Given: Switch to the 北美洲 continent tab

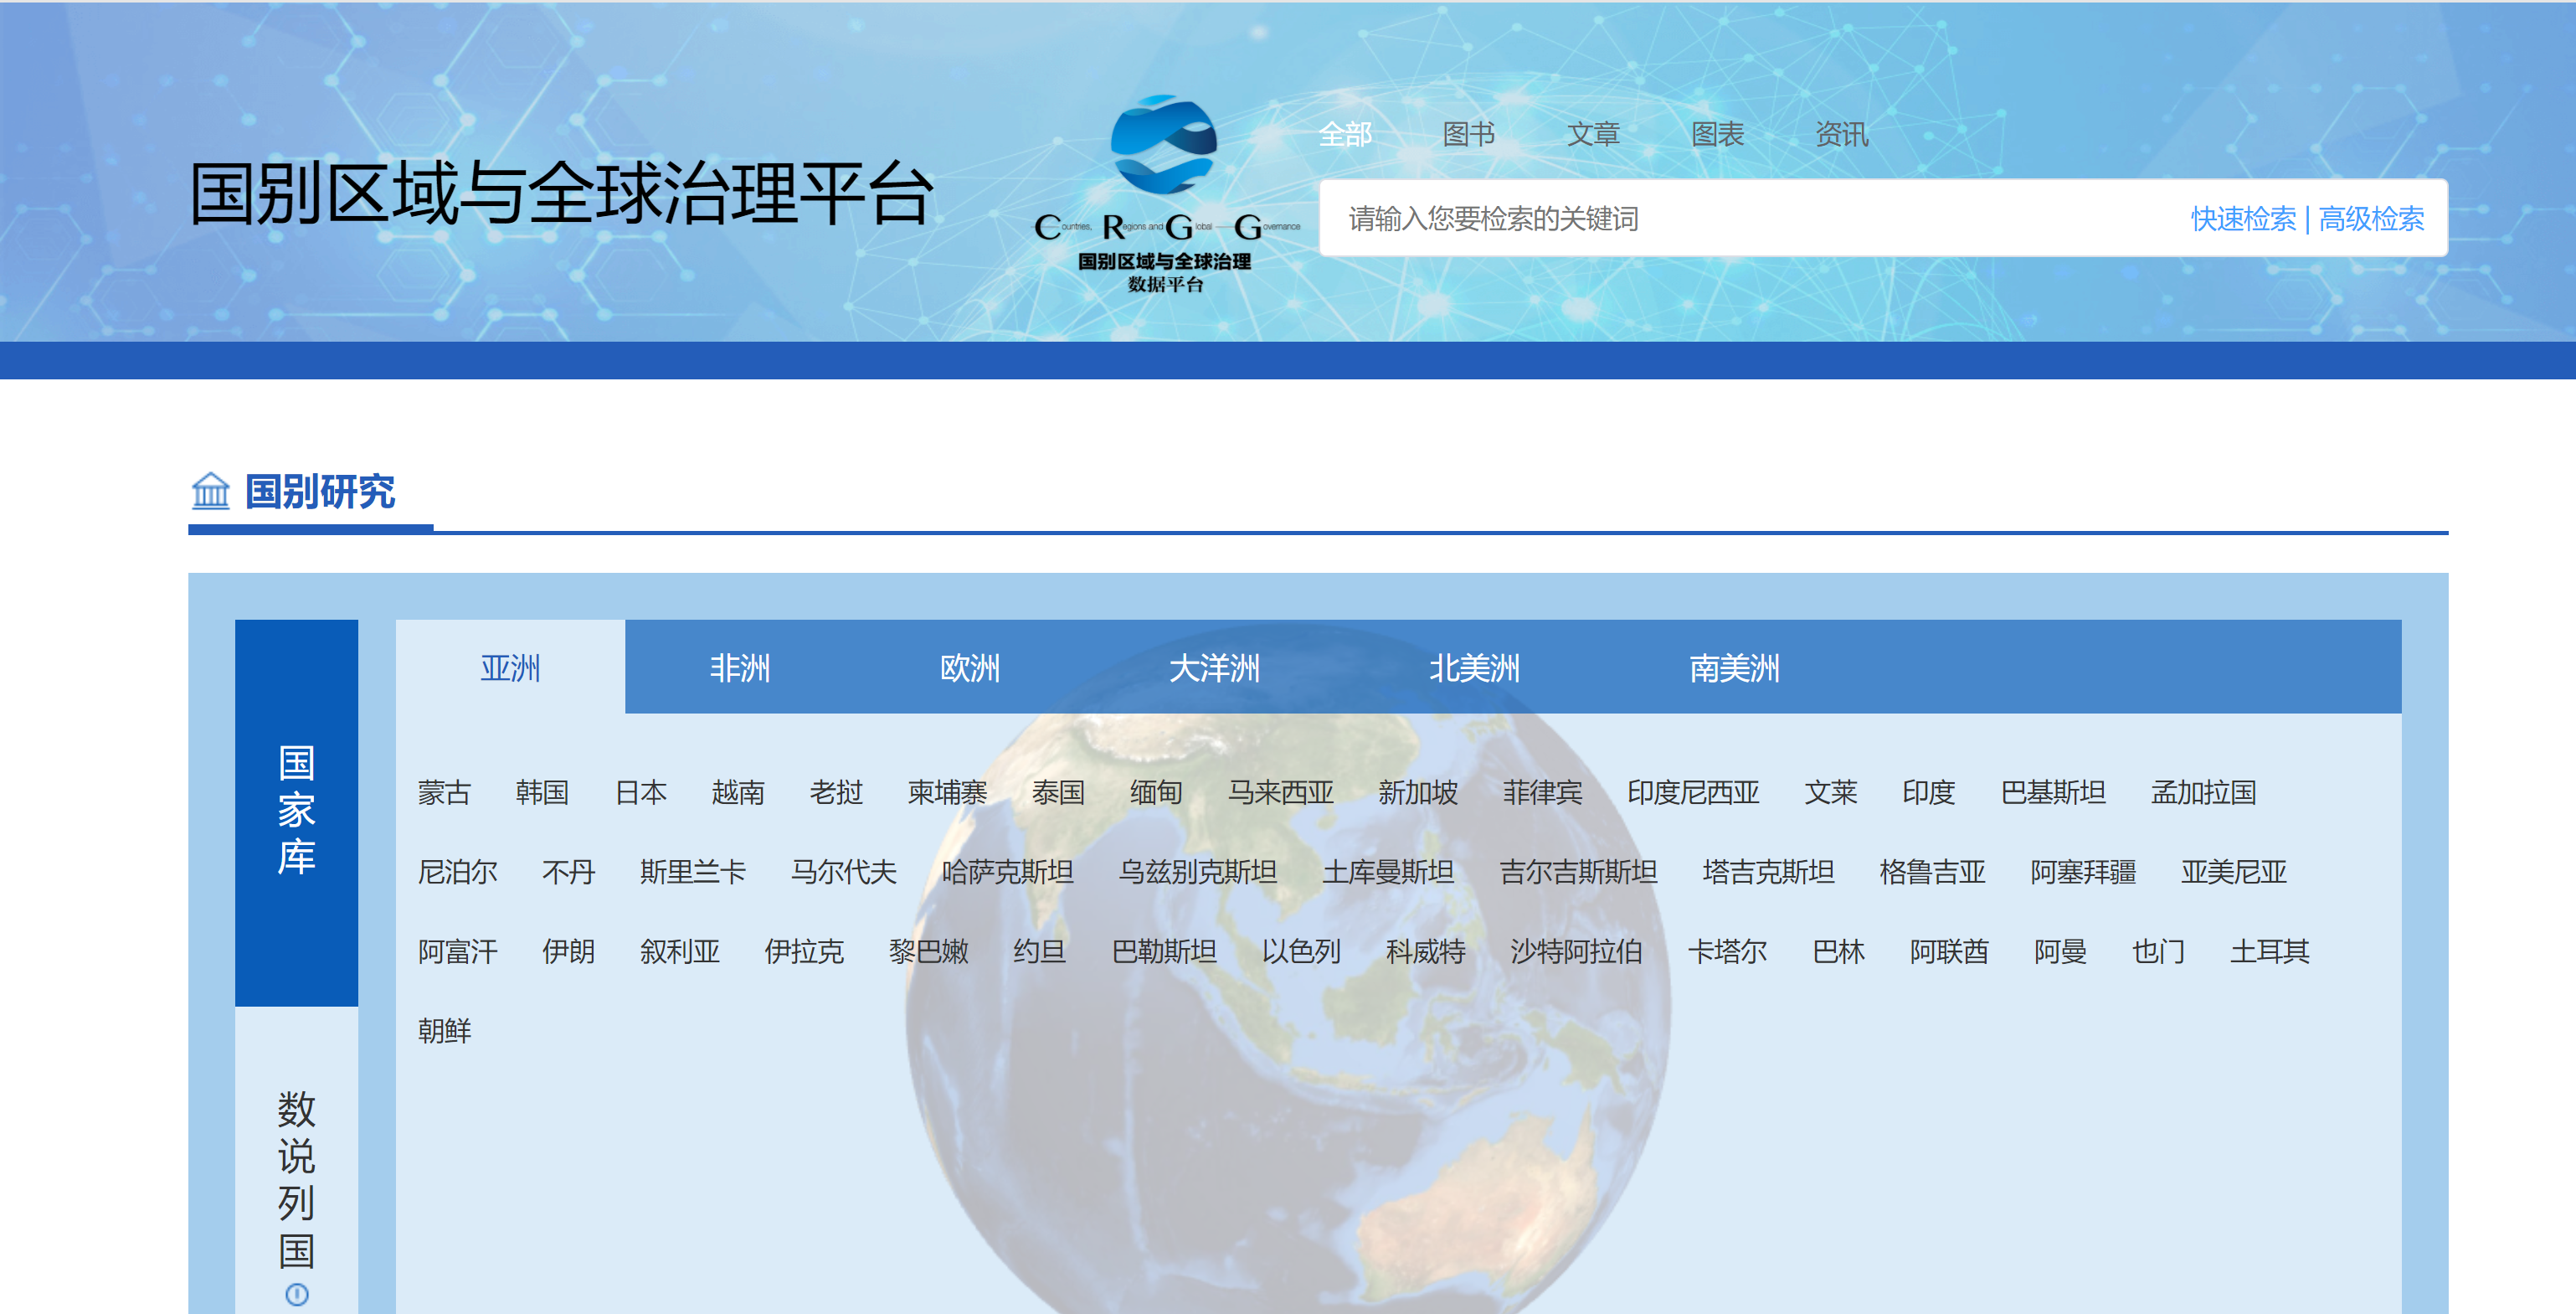Looking at the screenshot, I should click(x=1474, y=667).
